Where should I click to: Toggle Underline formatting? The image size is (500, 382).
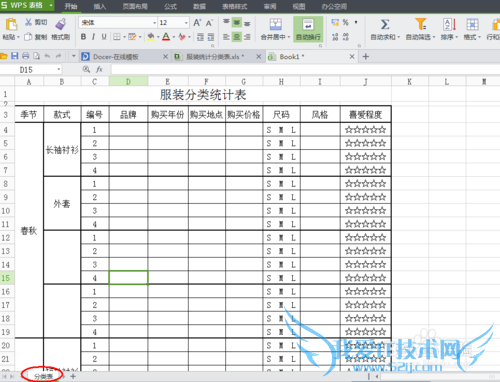coord(104,37)
